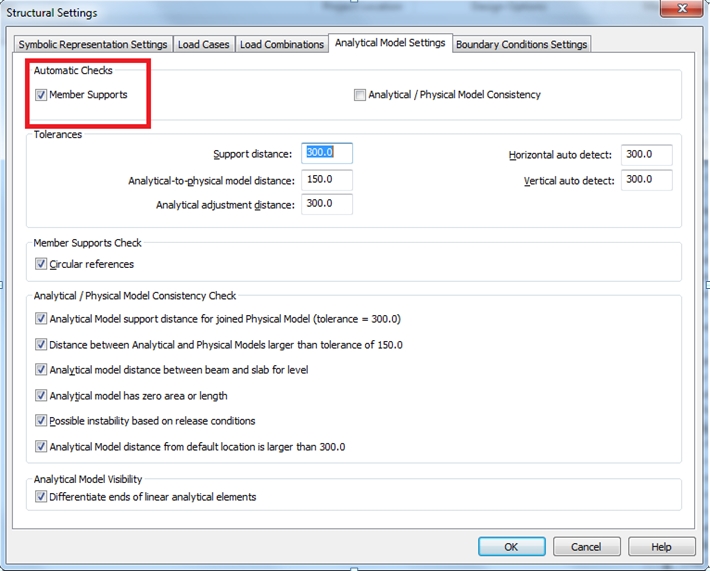Screen dimensions: 710x571
Task: Uncheck Differentiate ends of linear analytical elements
Action: (41, 497)
